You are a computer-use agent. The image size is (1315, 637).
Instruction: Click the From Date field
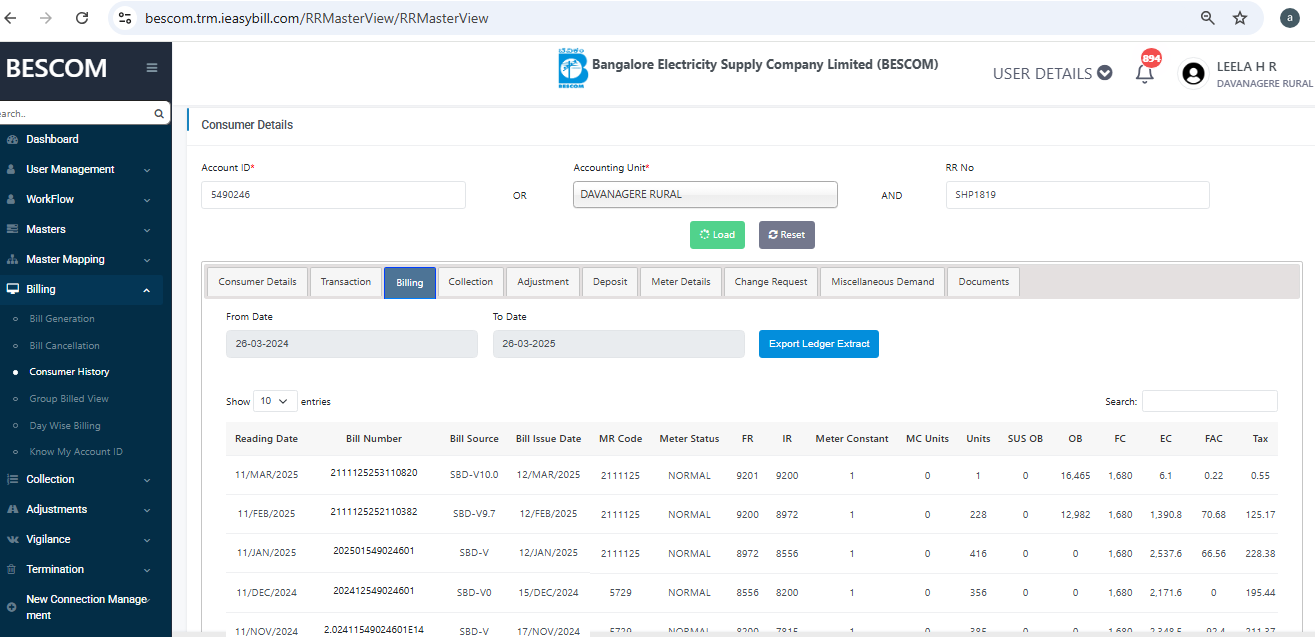352,344
